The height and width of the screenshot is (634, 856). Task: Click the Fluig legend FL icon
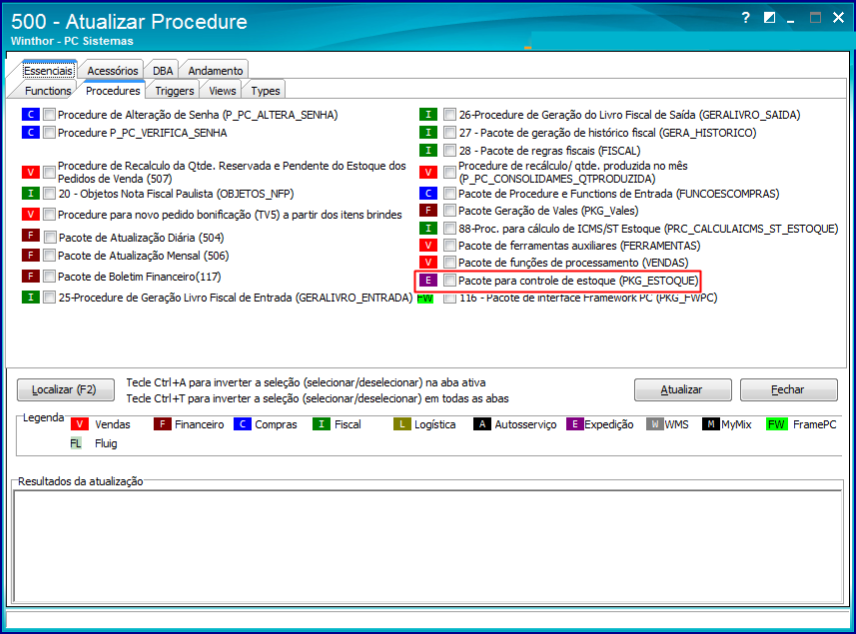point(76,443)
